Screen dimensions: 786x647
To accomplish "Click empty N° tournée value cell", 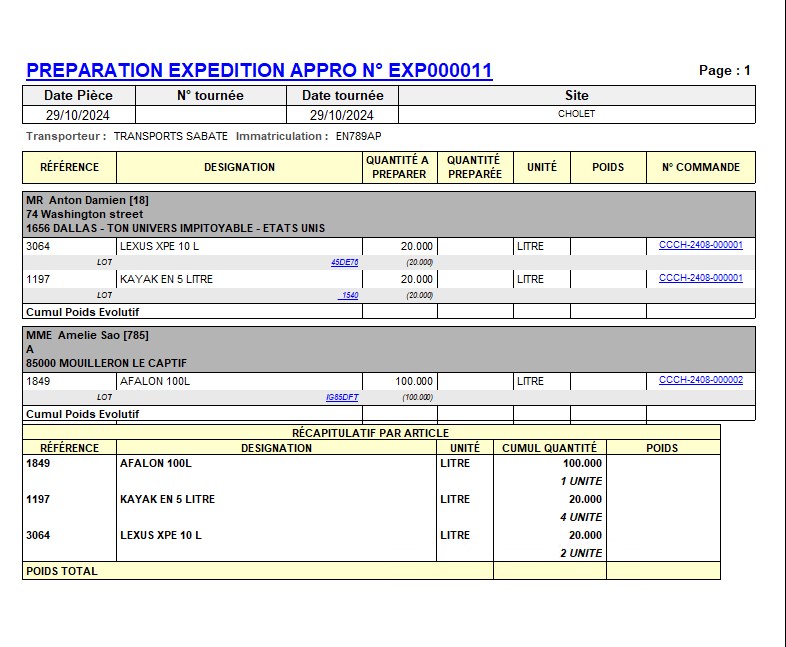I will pyautogui.click(x=210, y=114).
